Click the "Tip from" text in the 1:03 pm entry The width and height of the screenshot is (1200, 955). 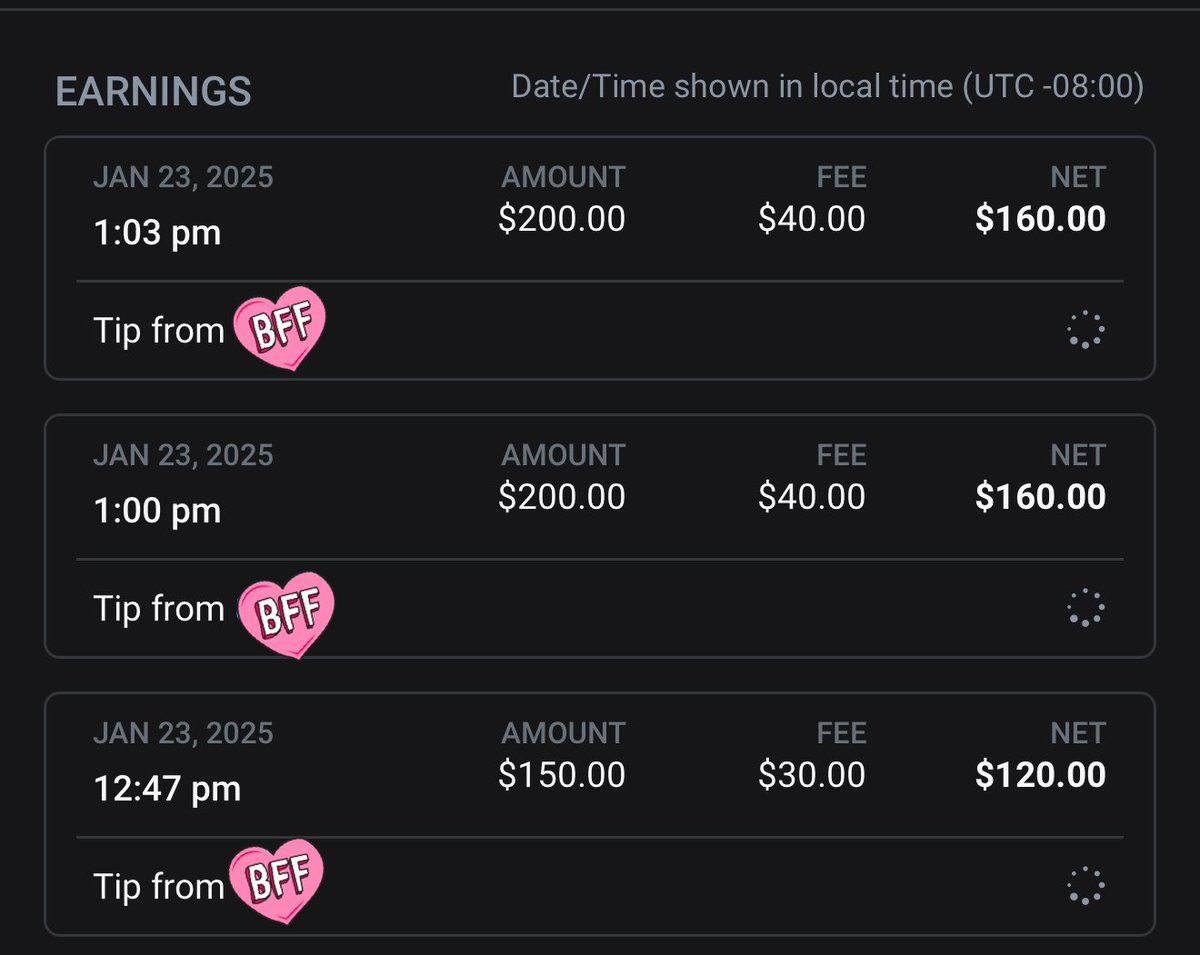(x=159, y=330)
